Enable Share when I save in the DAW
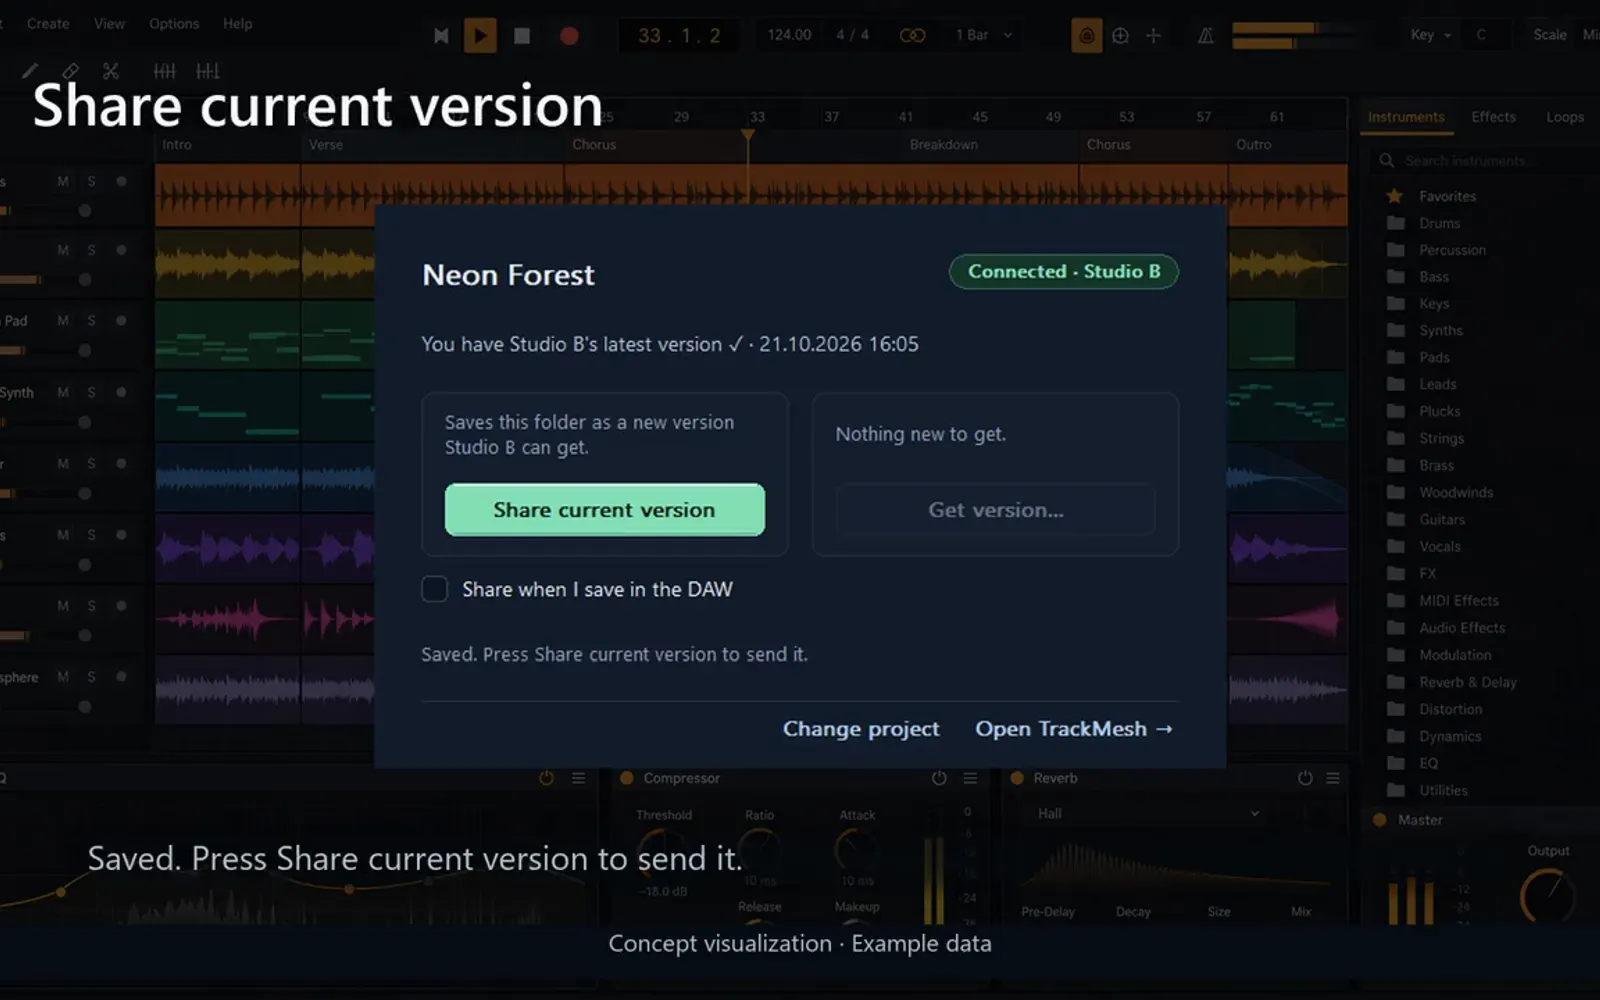The image size is (1600, 1000). (x=434, y=589)
